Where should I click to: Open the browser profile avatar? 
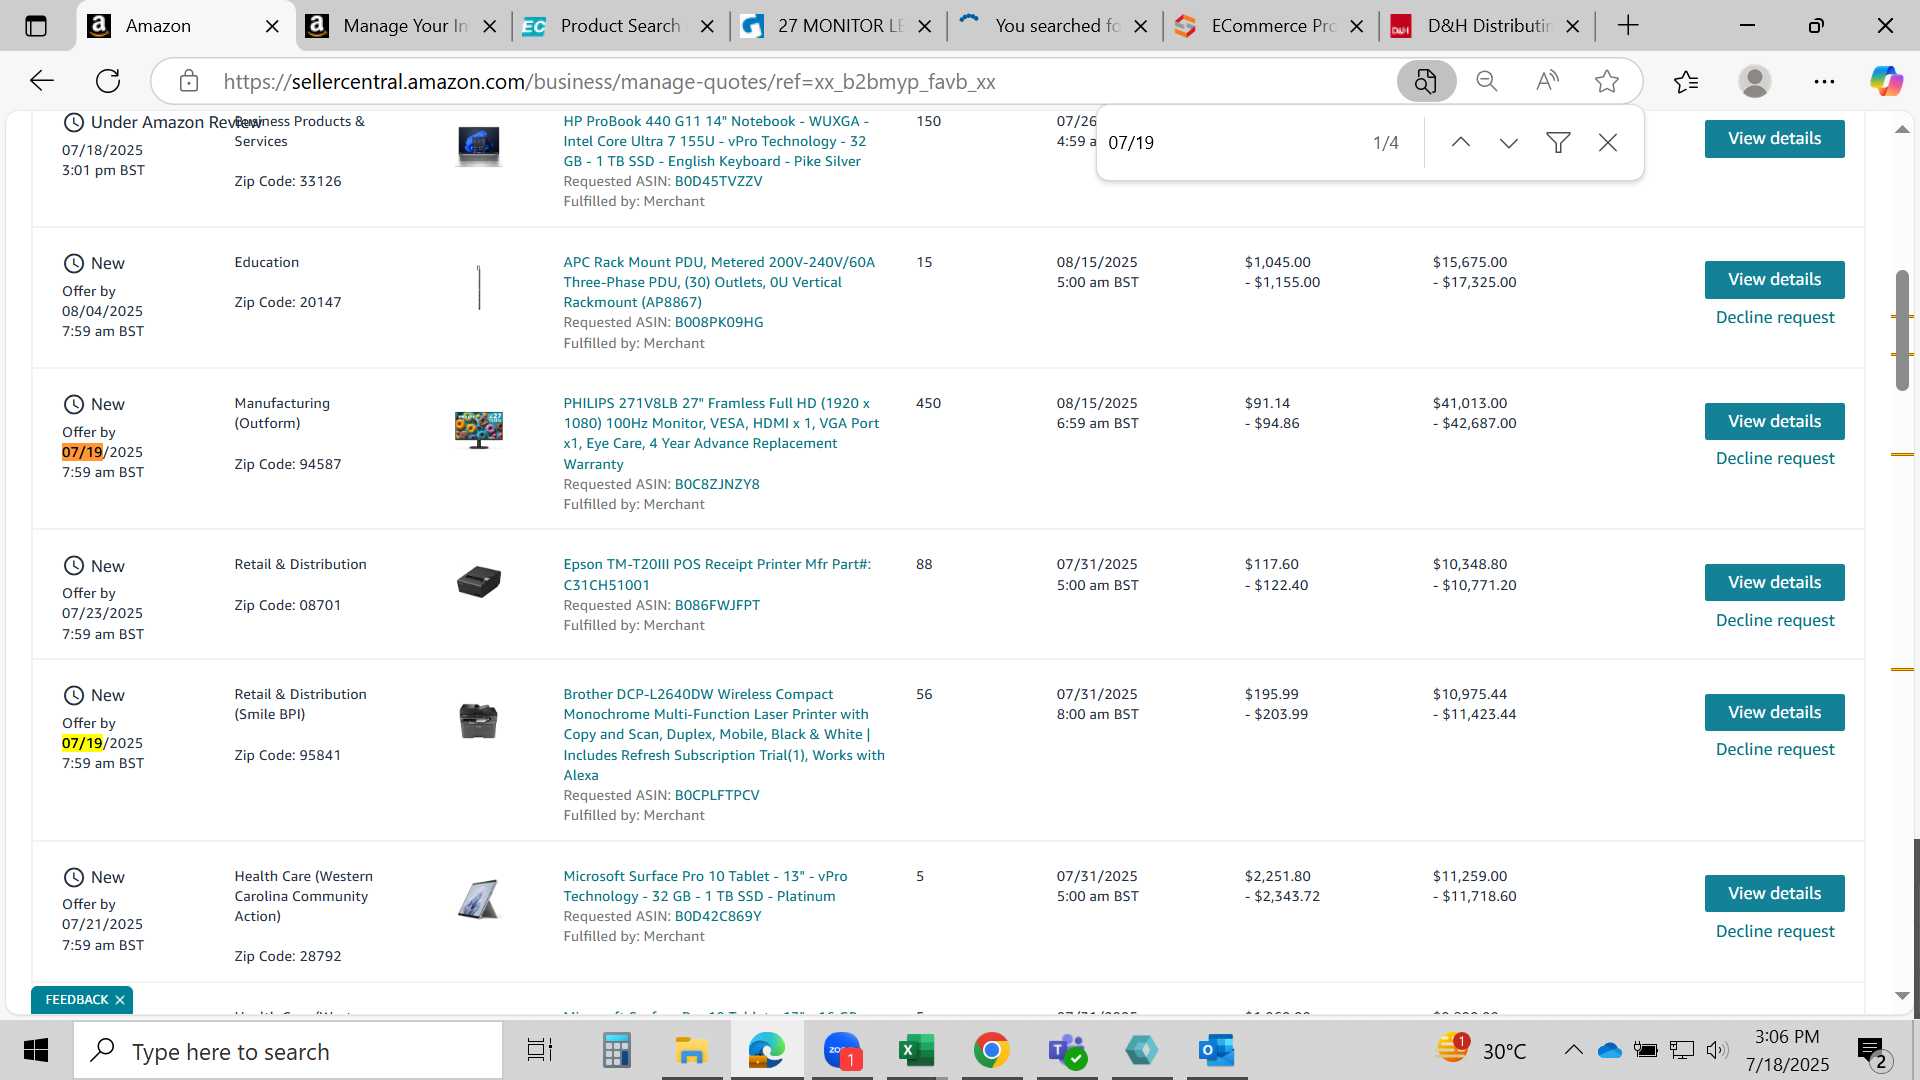point(1755,81)
